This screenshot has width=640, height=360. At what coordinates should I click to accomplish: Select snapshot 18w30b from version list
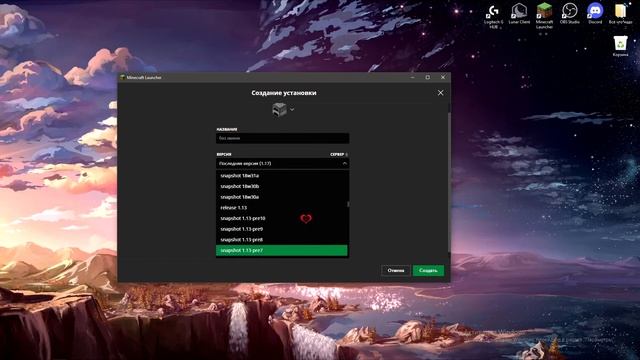point(282,186)
